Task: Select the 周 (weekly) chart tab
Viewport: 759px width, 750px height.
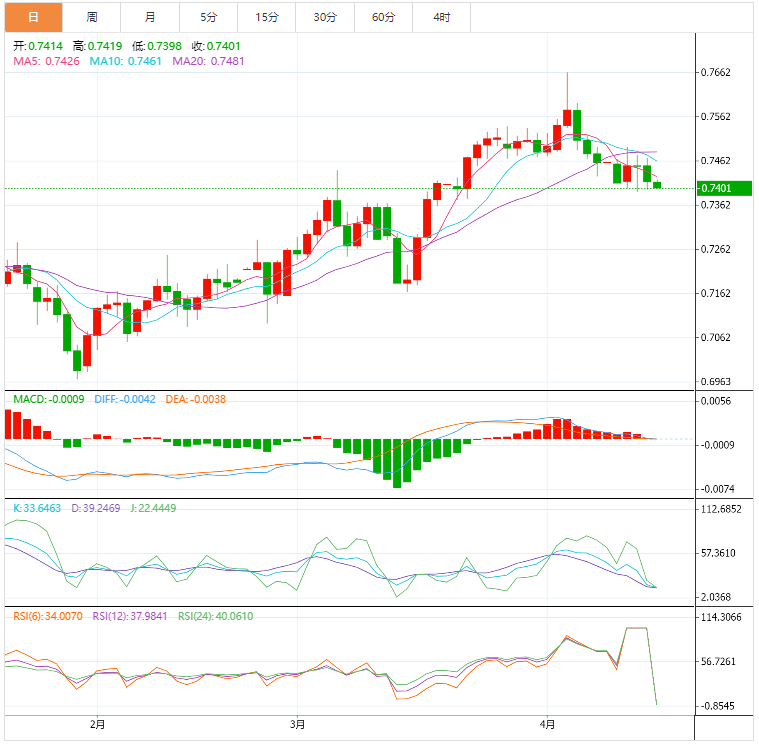Action: (x=92, y=17)
